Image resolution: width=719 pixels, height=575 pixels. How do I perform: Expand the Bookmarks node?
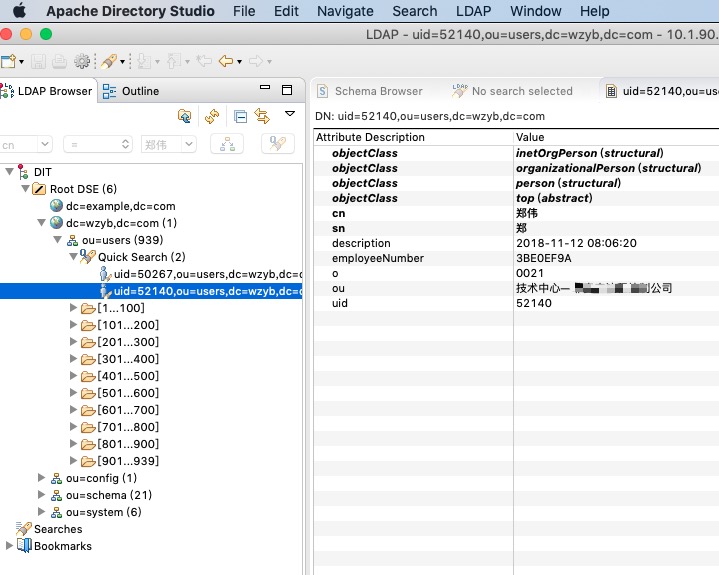pos(9,546)
